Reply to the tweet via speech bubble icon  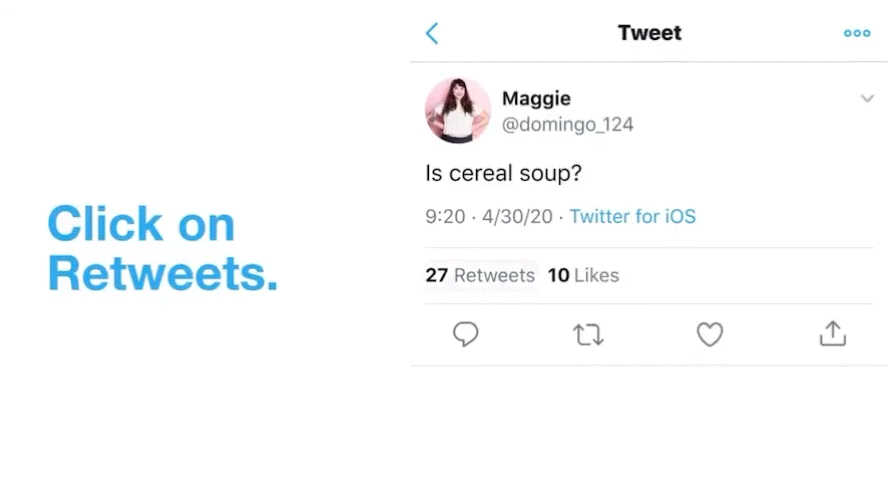[x=465, y=334]
